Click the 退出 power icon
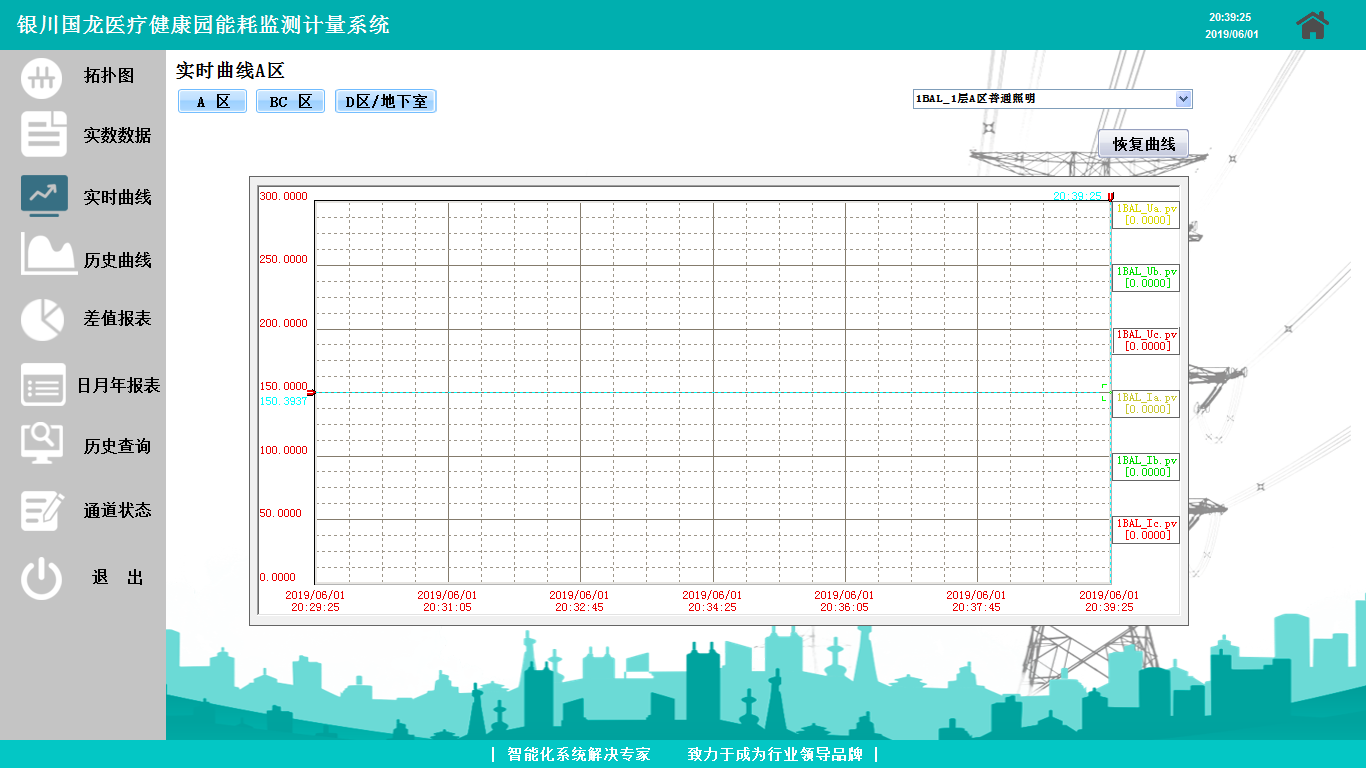The width and height of the screenshot is (1366, 768). tap(42, 578)
